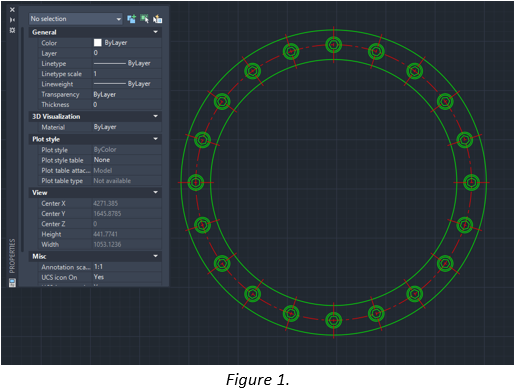The height and width of the screenshot is (389, 514).
Task: Click the Material property label
Action: point(53,127)
